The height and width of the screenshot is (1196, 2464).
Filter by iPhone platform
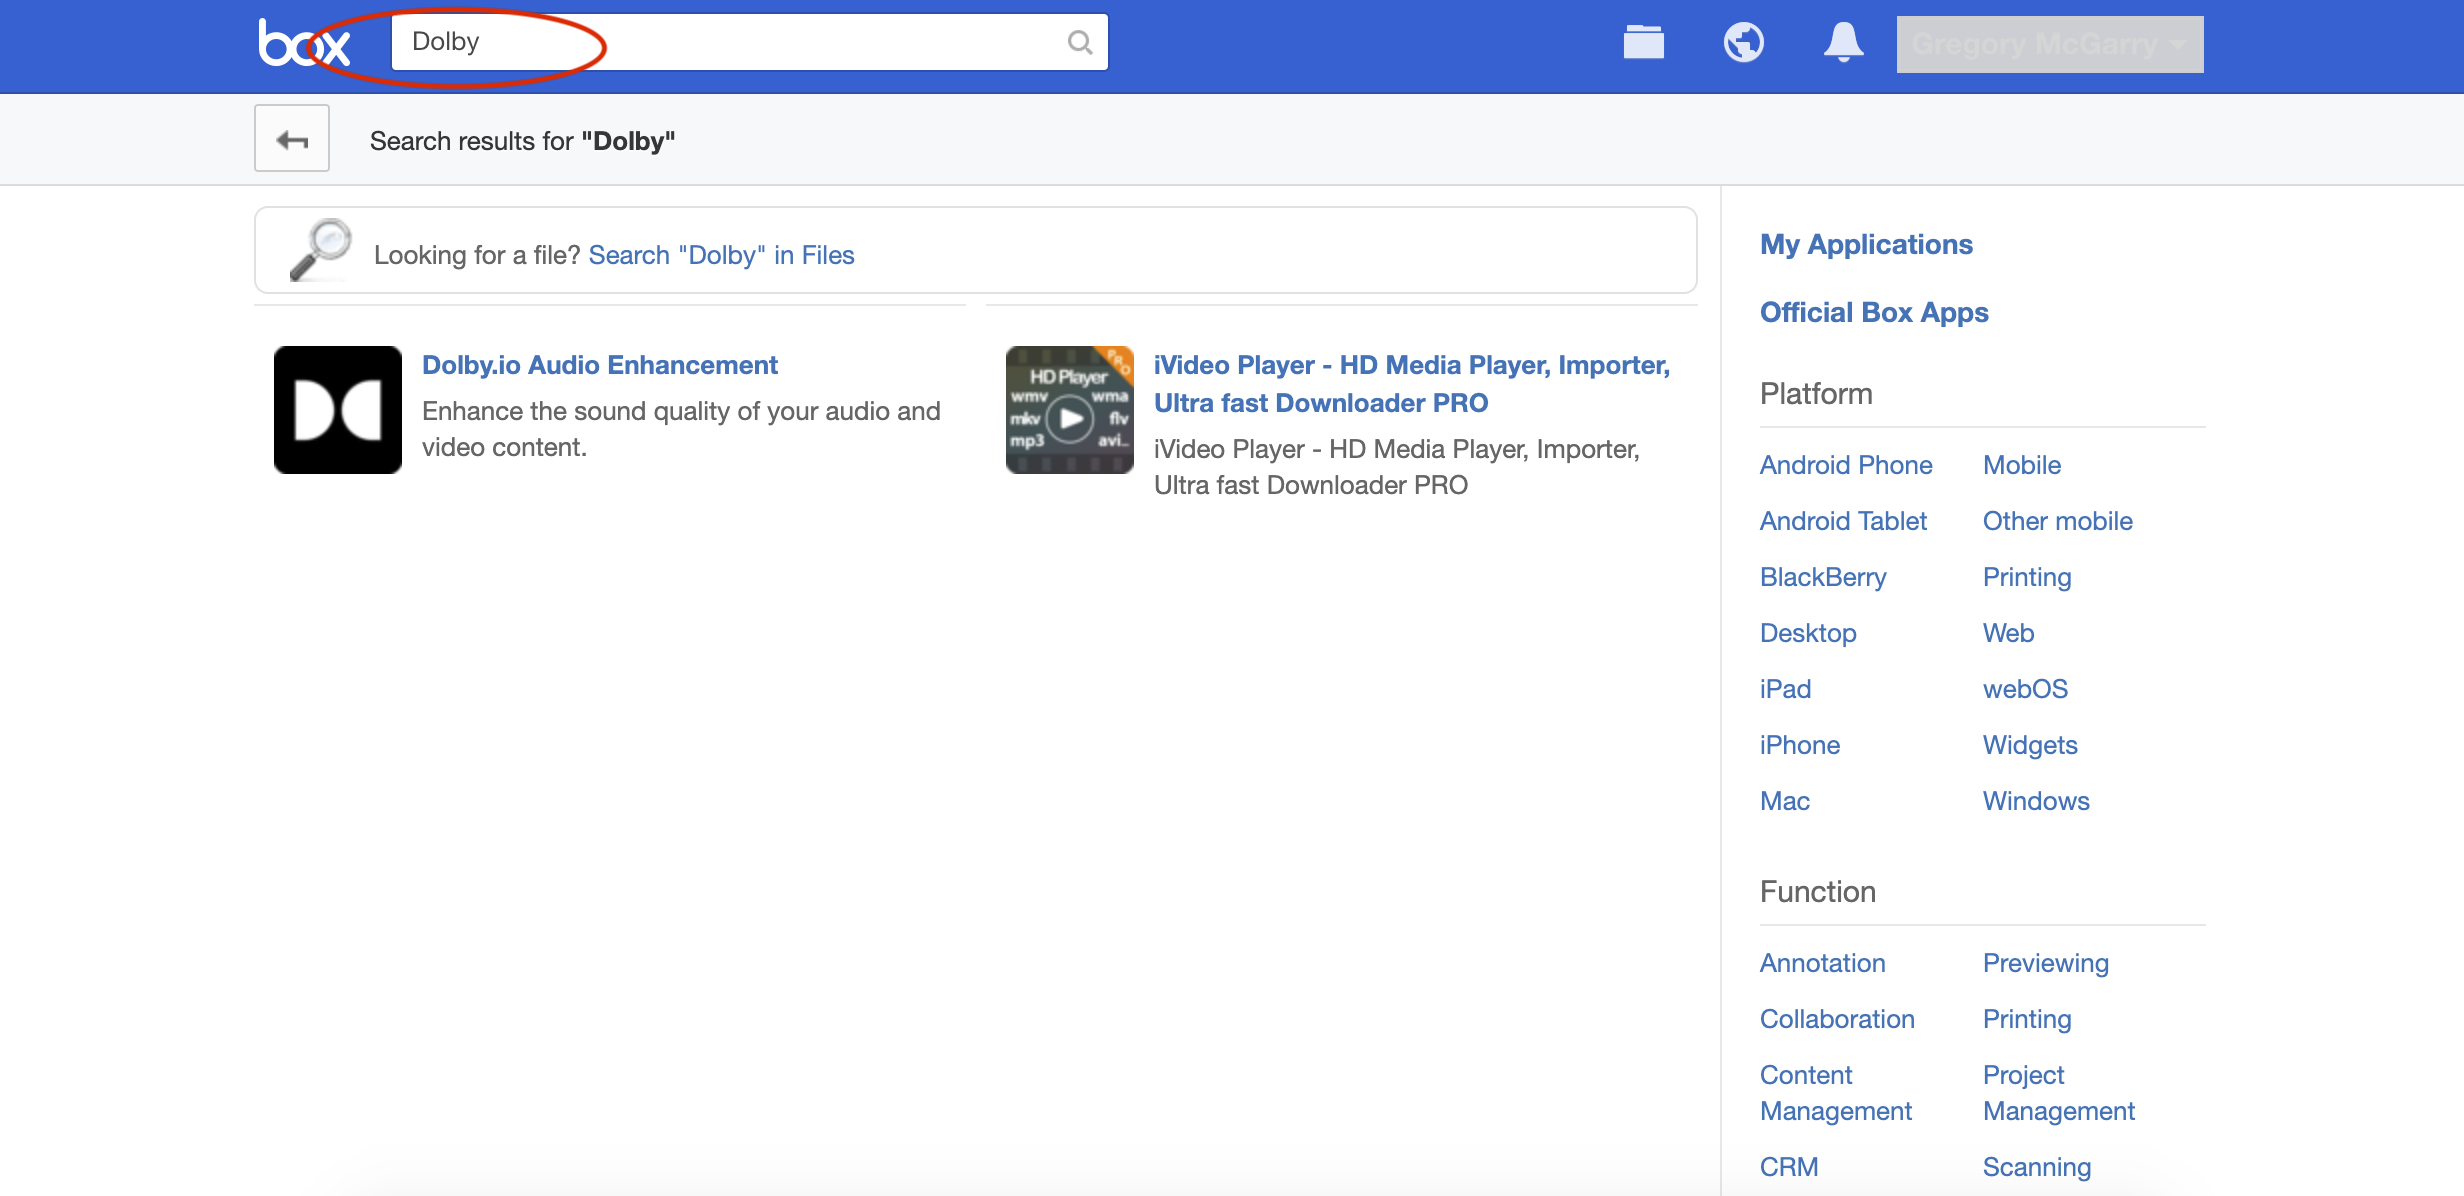pyautogui.click(x=1800, y=745)
